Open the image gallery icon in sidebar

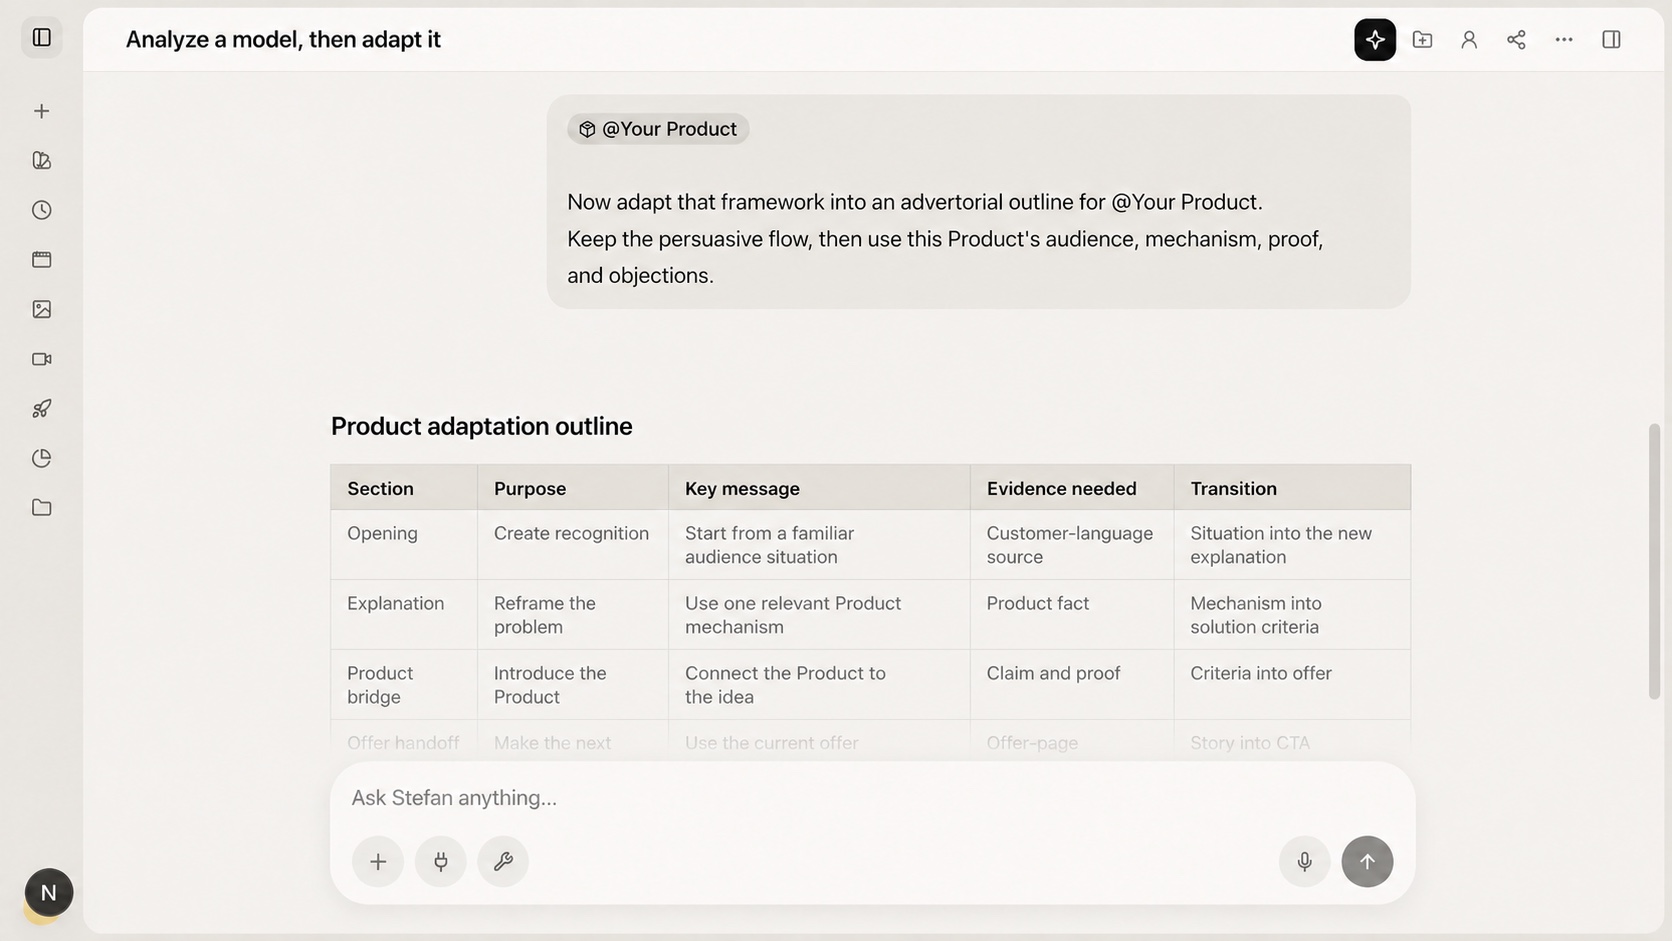(42, 309)
